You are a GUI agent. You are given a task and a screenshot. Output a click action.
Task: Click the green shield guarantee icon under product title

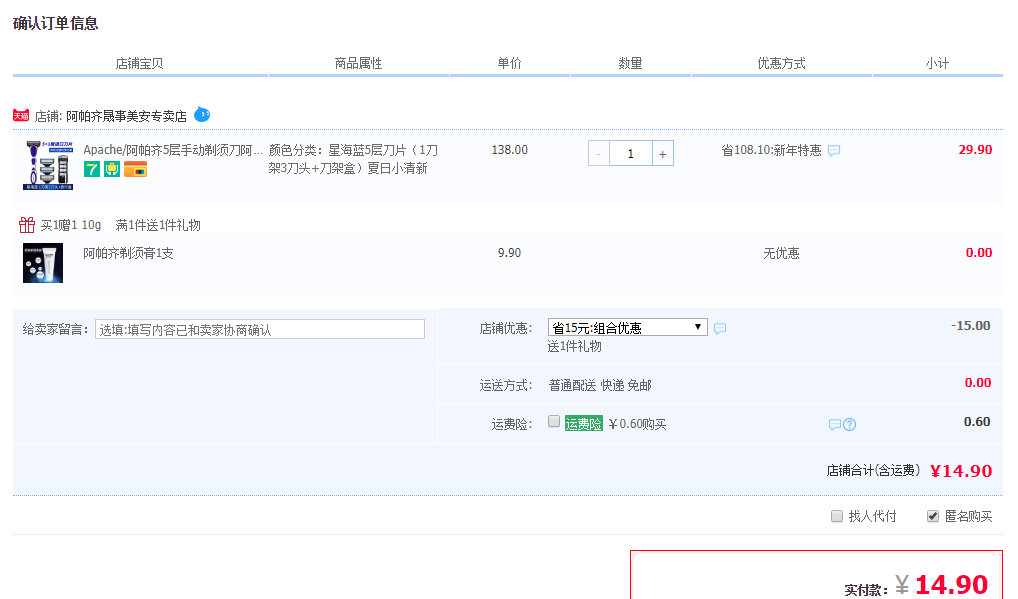click(x=112, y=169)
